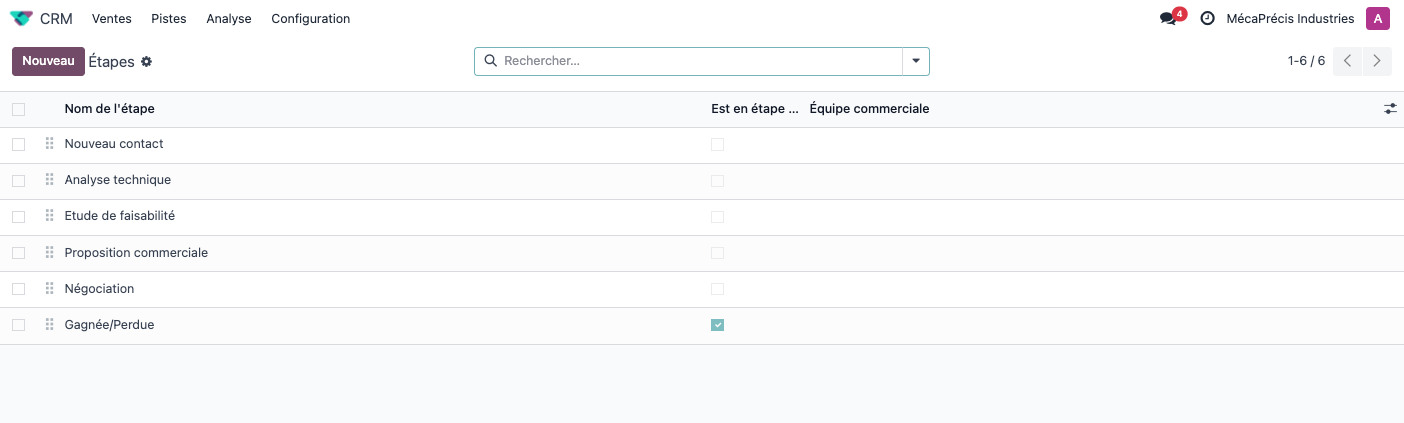Expand the search options dropdown arrow
The height and width of the screenshot is (423, 1404).
click(x=916, y=61)
